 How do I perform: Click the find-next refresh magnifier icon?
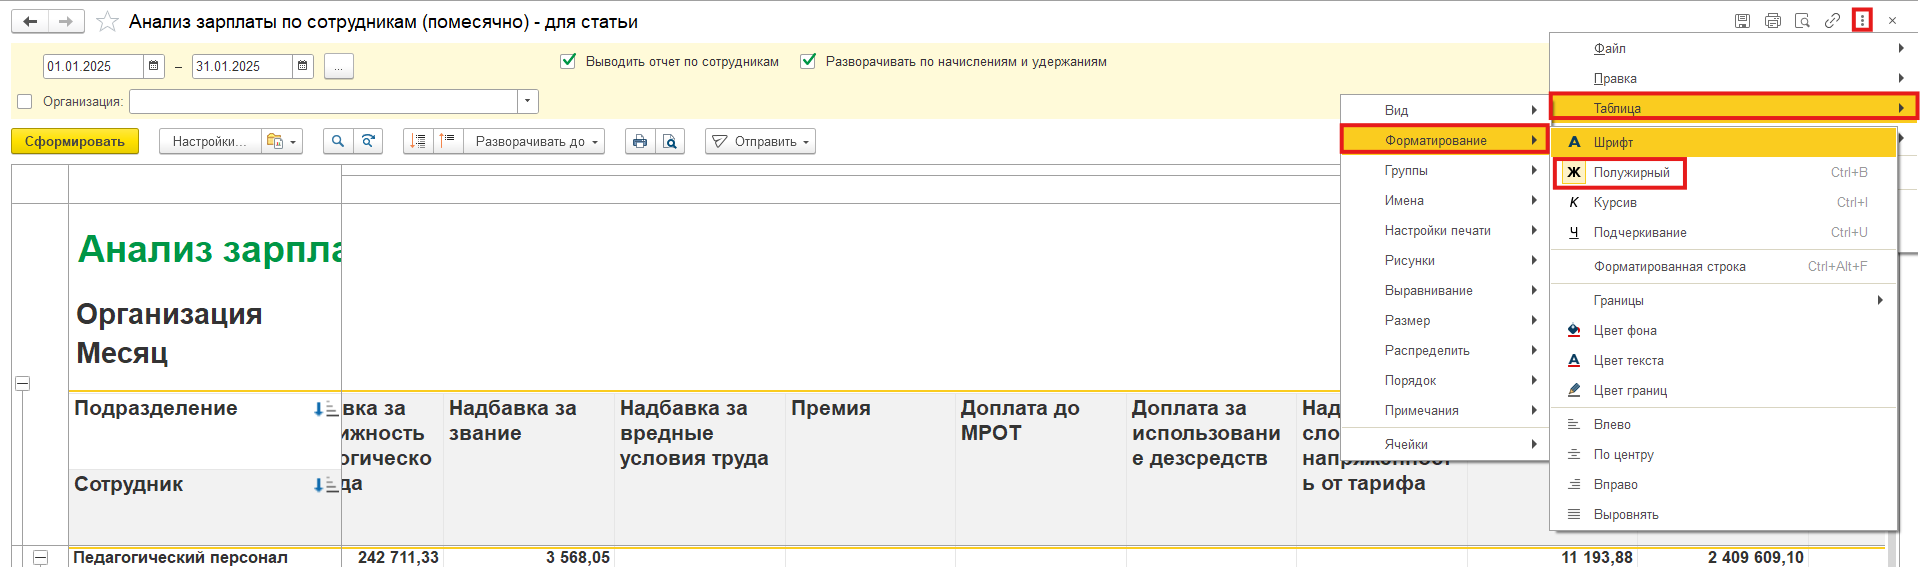[x=368, y=141]
